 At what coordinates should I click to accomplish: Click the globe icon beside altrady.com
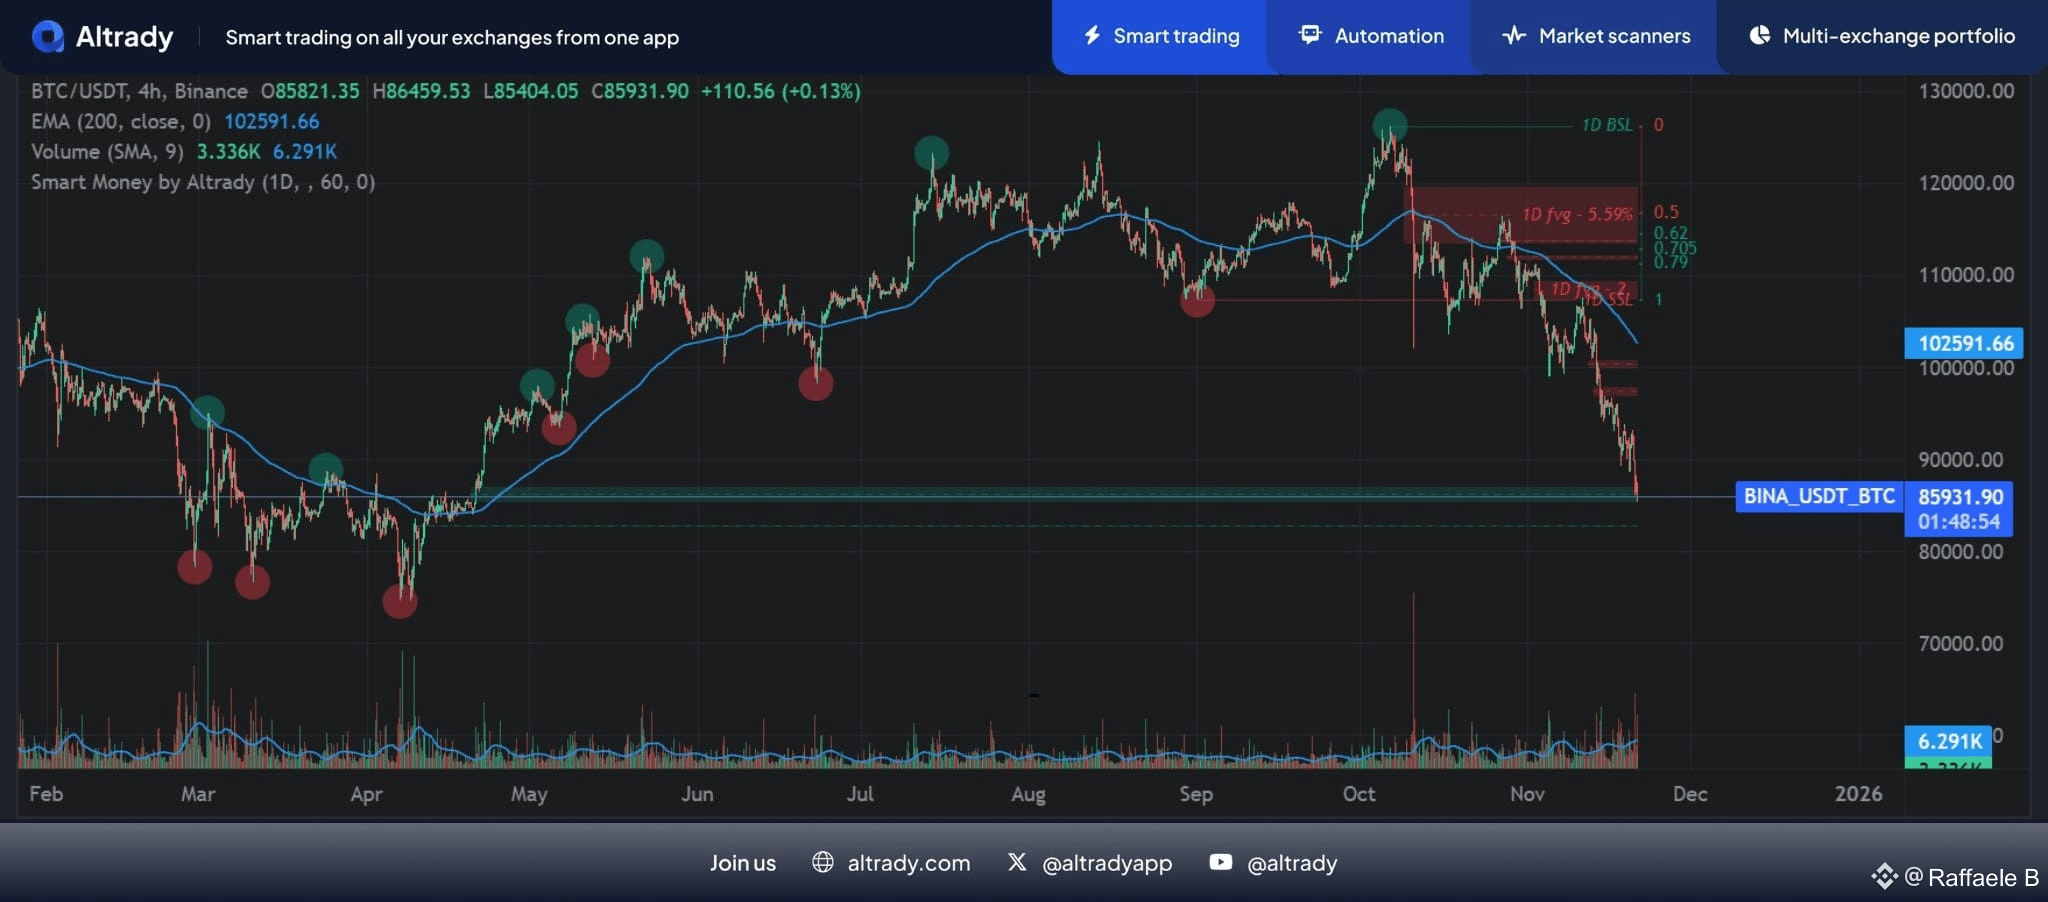click(823, 862)
